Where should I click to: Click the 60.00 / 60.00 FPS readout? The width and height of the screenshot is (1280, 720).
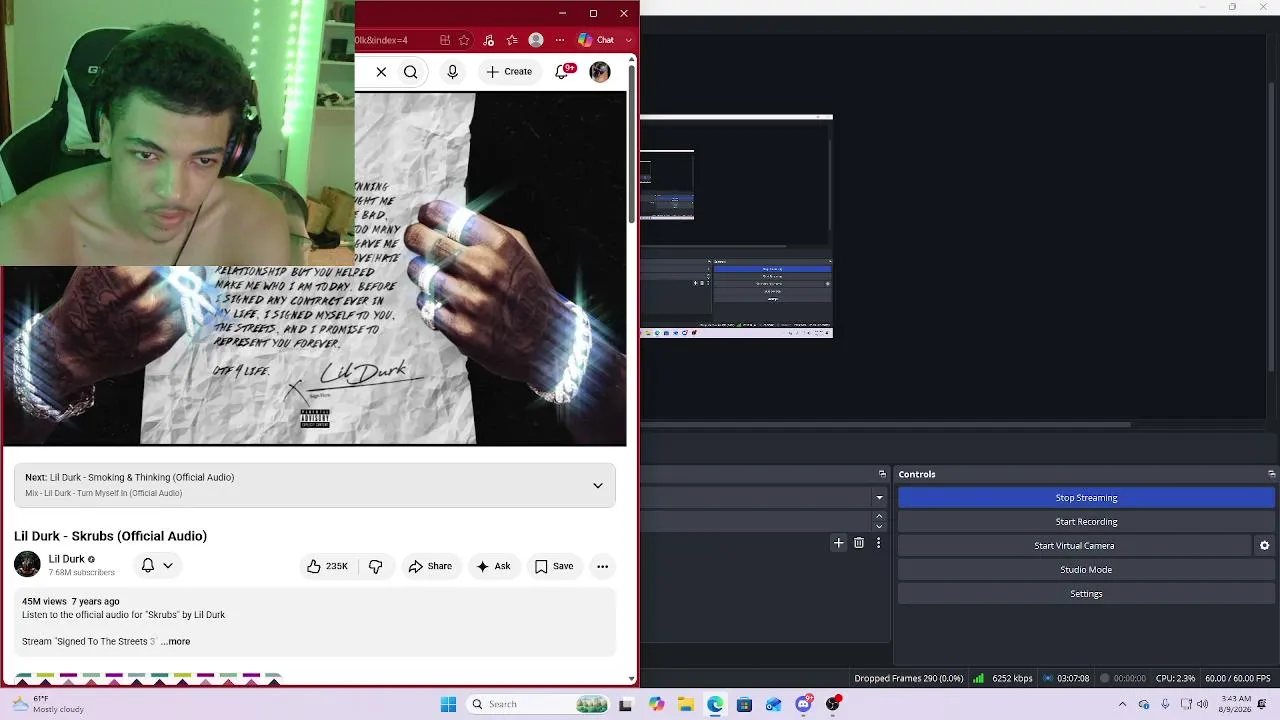coord(1238,678)
